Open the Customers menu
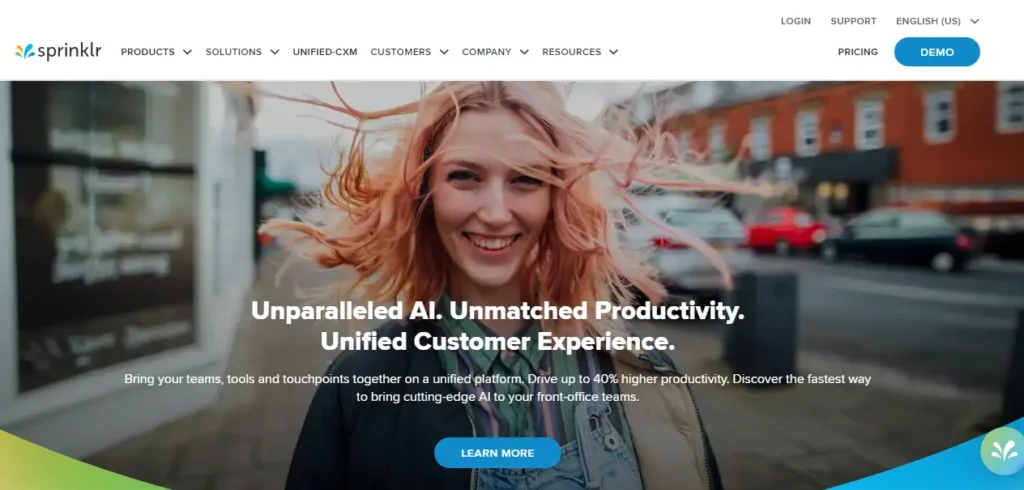1024x490 pixels. coord(401,52)
